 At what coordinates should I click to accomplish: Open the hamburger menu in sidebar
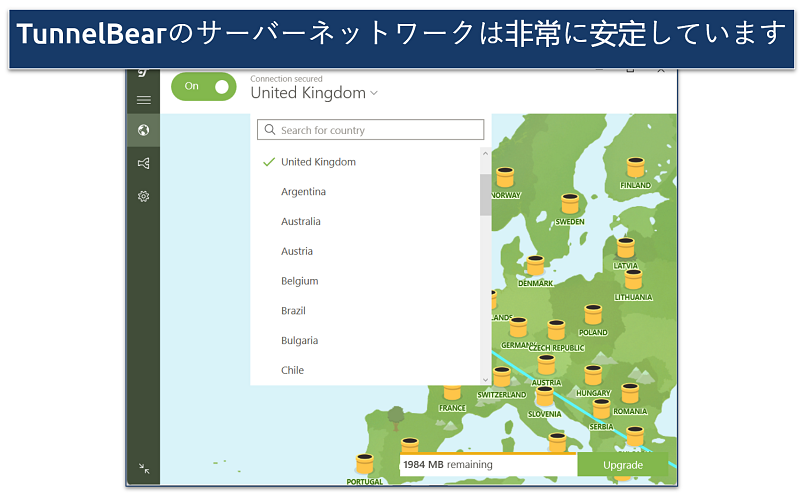coord(144,100)
